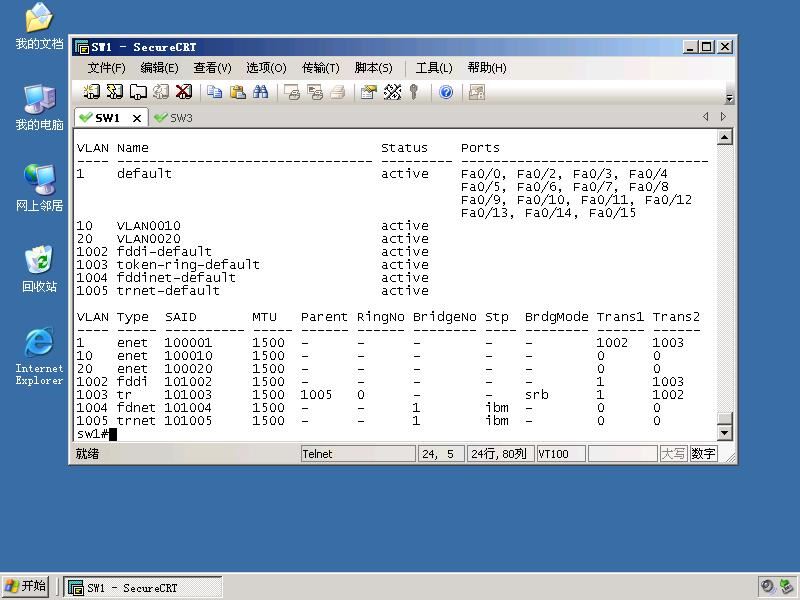Click the 数字 Num Lock indicator
Viewport: 800px width, 600px height.
(x=704, y=454)
